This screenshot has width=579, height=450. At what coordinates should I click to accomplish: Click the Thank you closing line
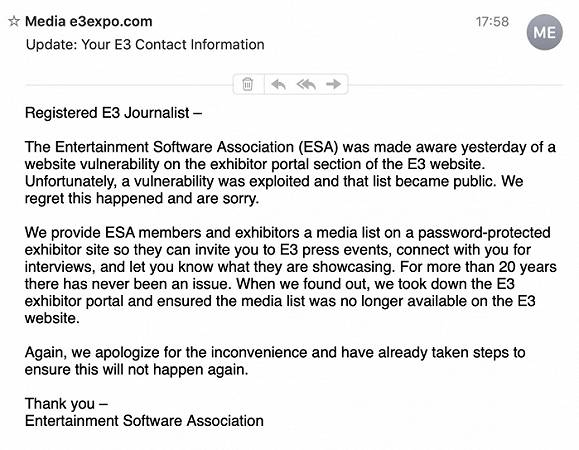pyautogui.click(x=66, y=403)
